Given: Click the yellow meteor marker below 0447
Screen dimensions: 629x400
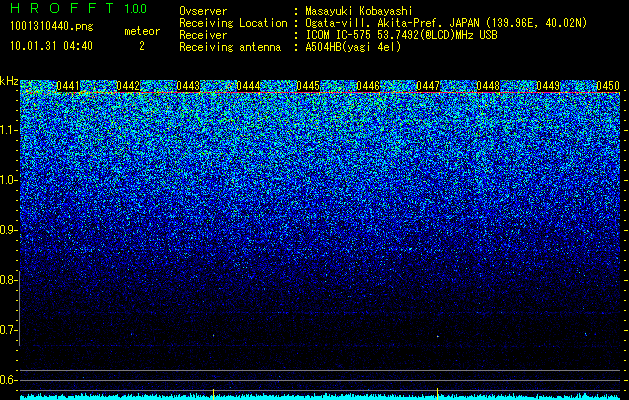Looking at the screenshot, I should tap(437, 394).
